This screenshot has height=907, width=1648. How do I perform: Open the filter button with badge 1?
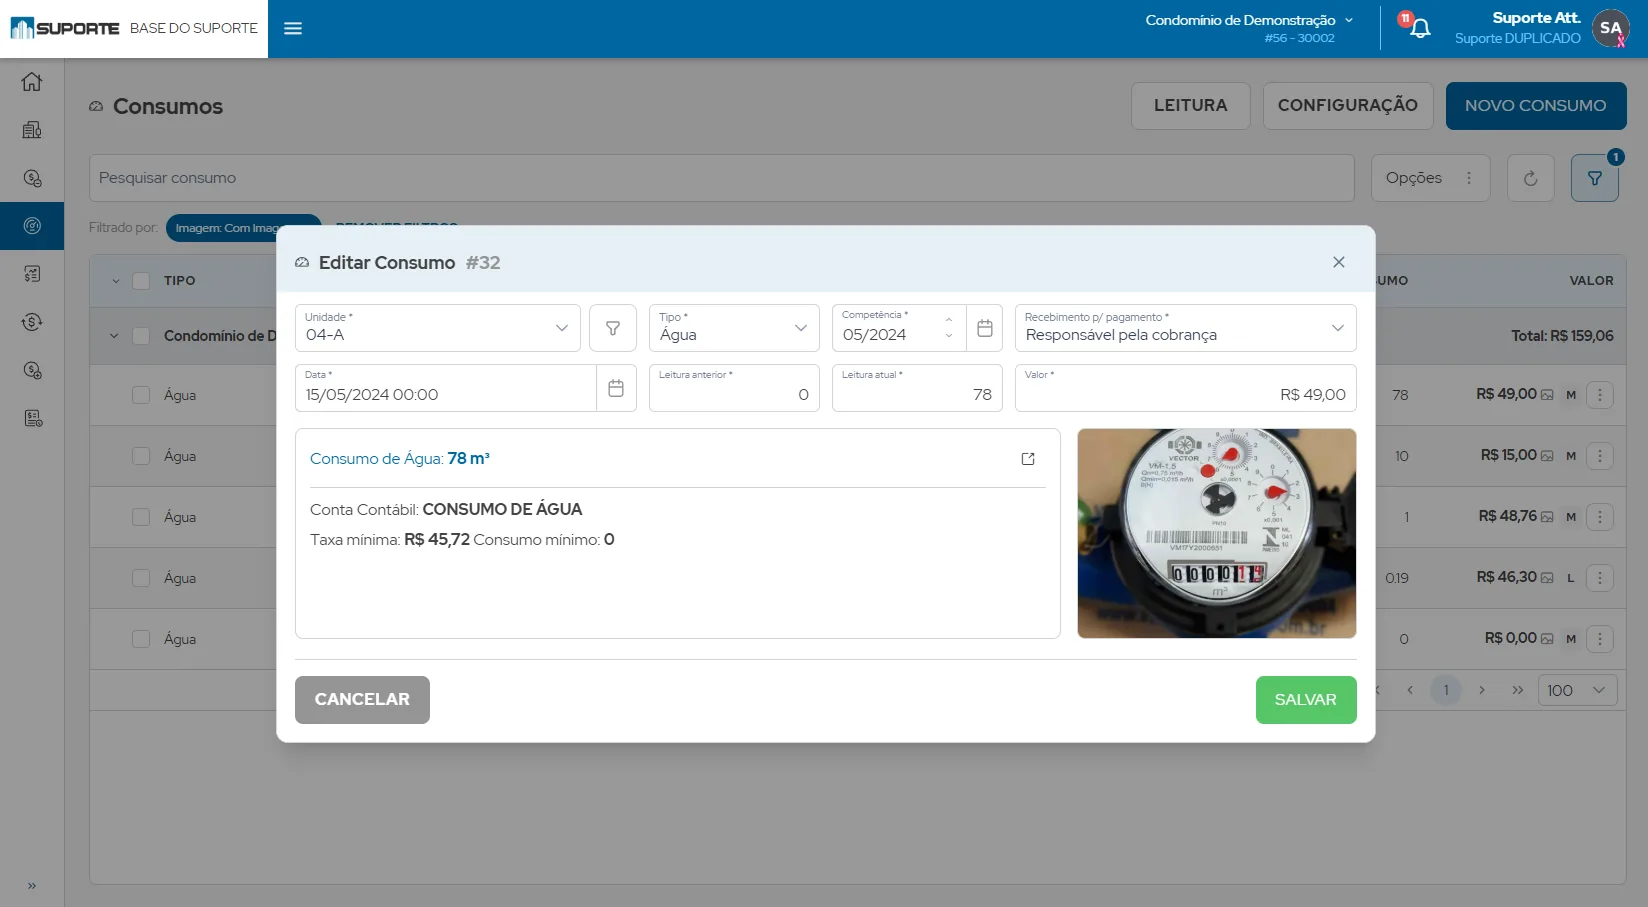pos(1595,178)
